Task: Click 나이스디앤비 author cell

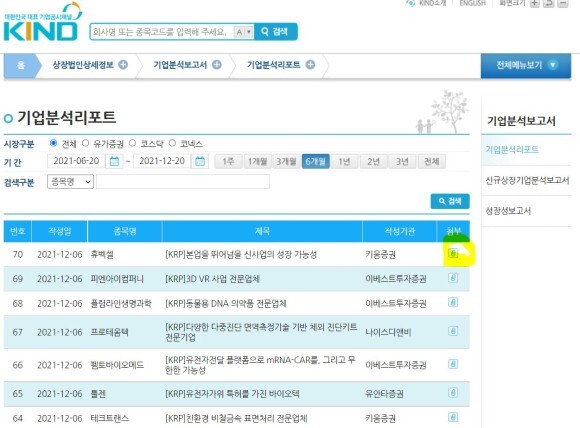Action: click(388, 332)
